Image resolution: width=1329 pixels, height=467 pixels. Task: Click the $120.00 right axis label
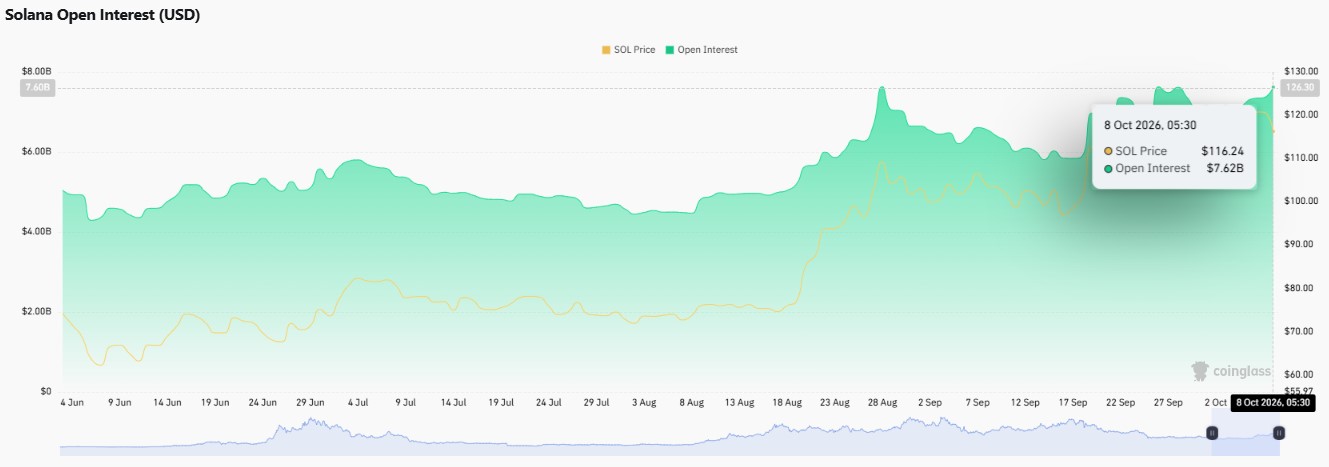[x=1299, y=115]
